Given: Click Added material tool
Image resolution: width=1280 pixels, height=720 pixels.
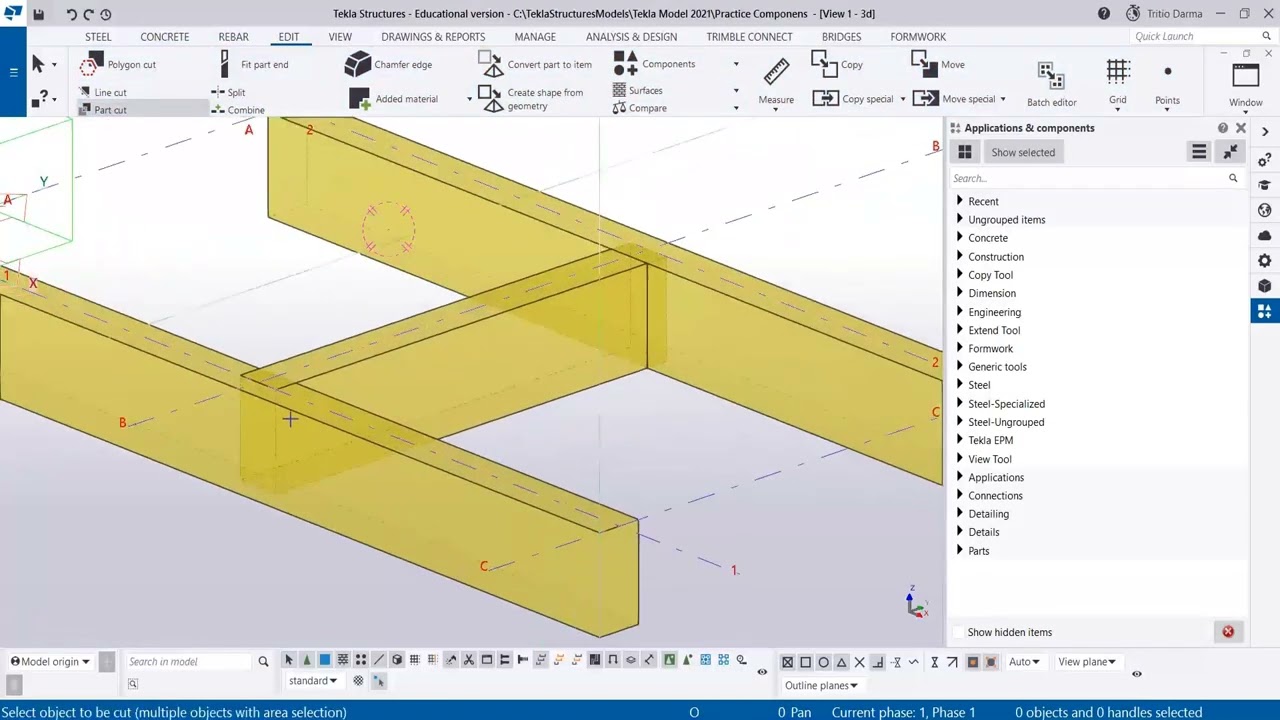Looking at the screenshot, I should pyautogui.click(x=393, y=99).
